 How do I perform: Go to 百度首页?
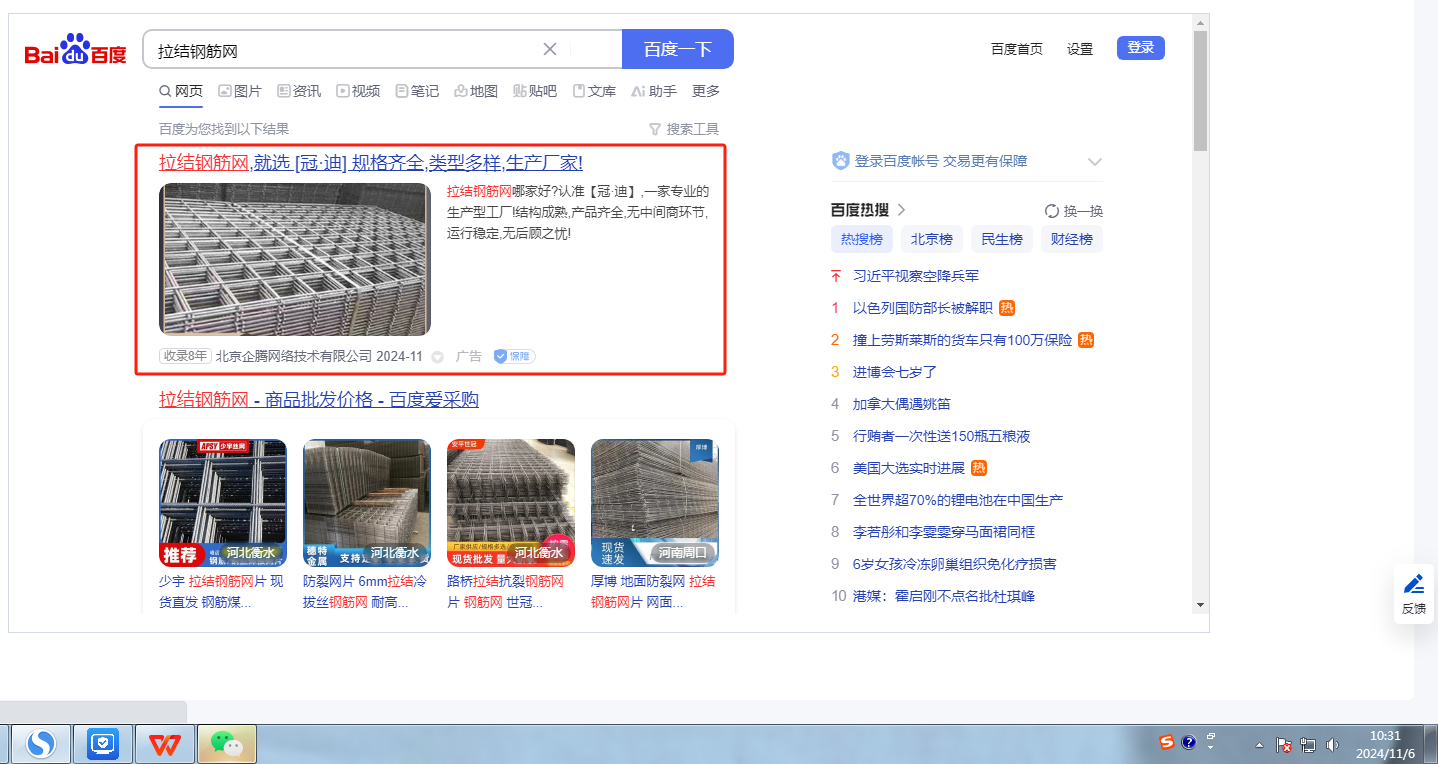pos(1017,49)
